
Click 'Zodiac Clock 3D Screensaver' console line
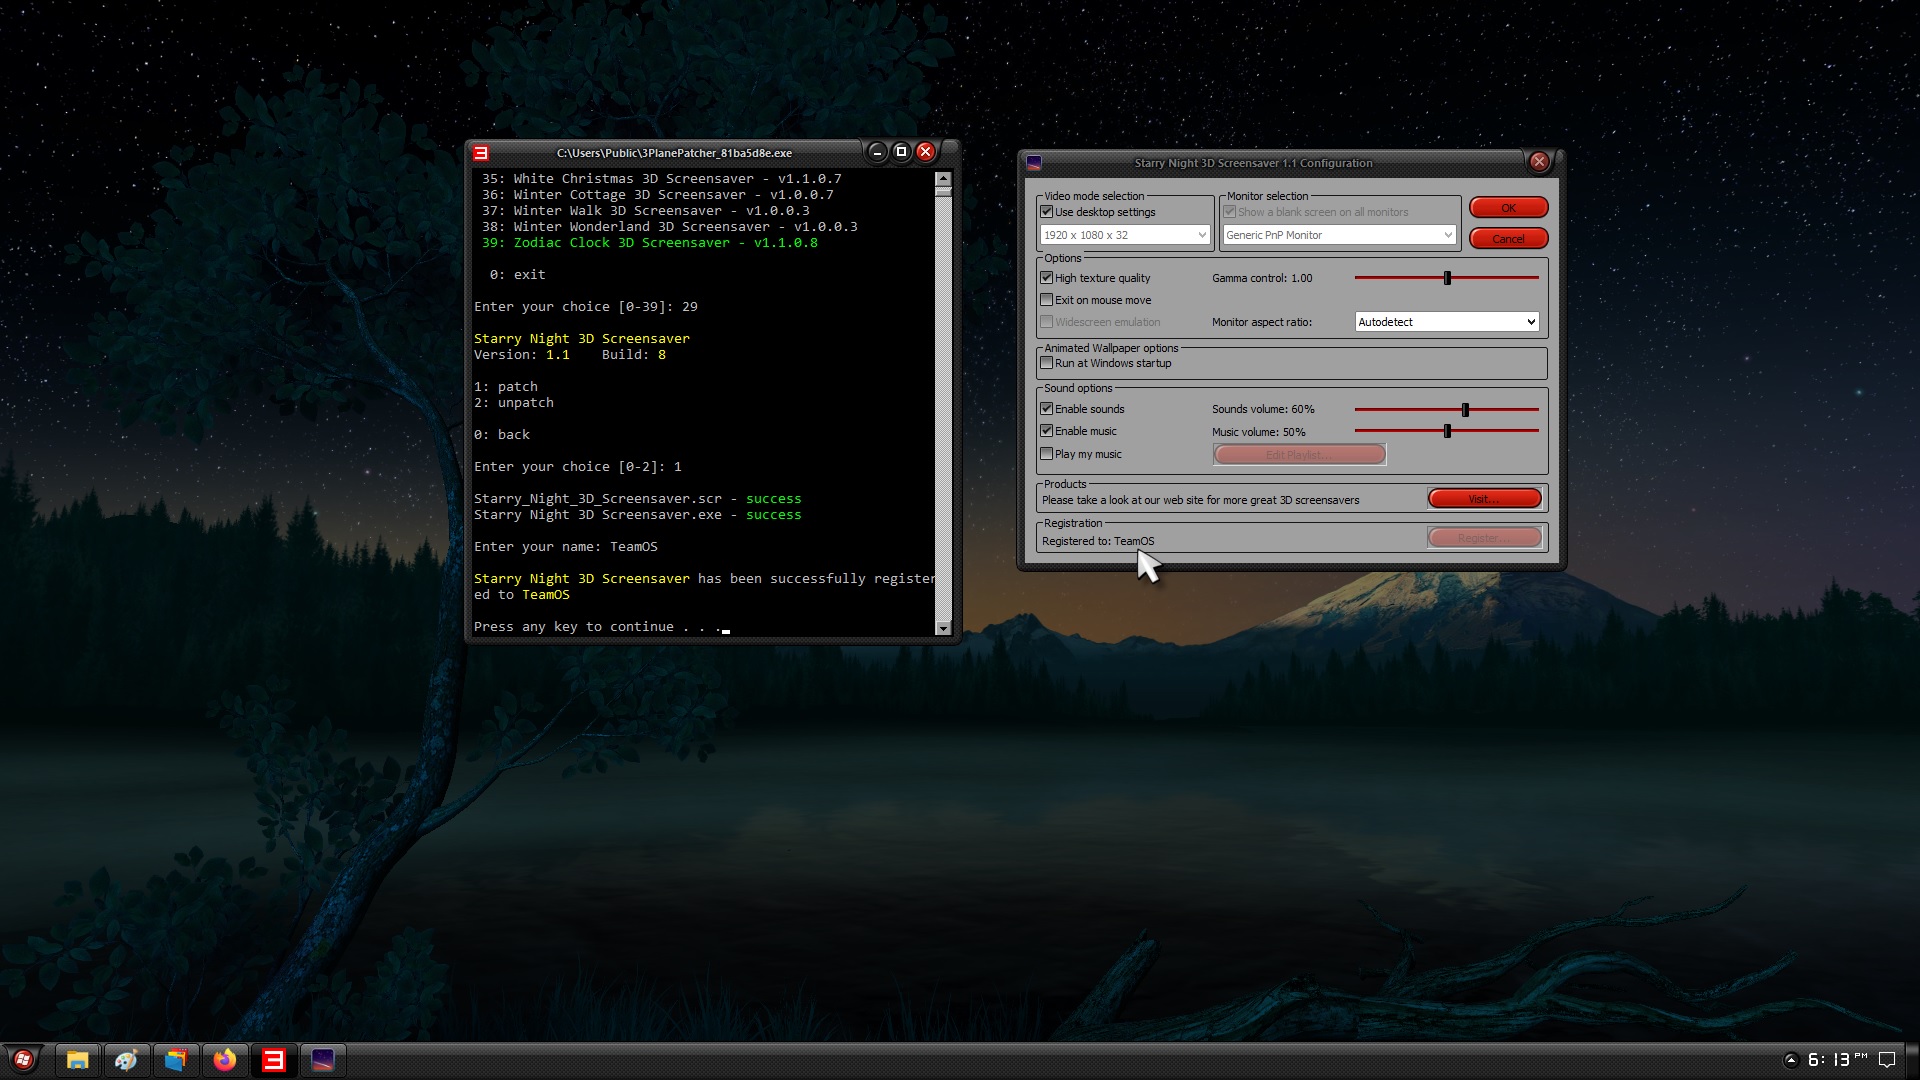click(x=650, y=243)
